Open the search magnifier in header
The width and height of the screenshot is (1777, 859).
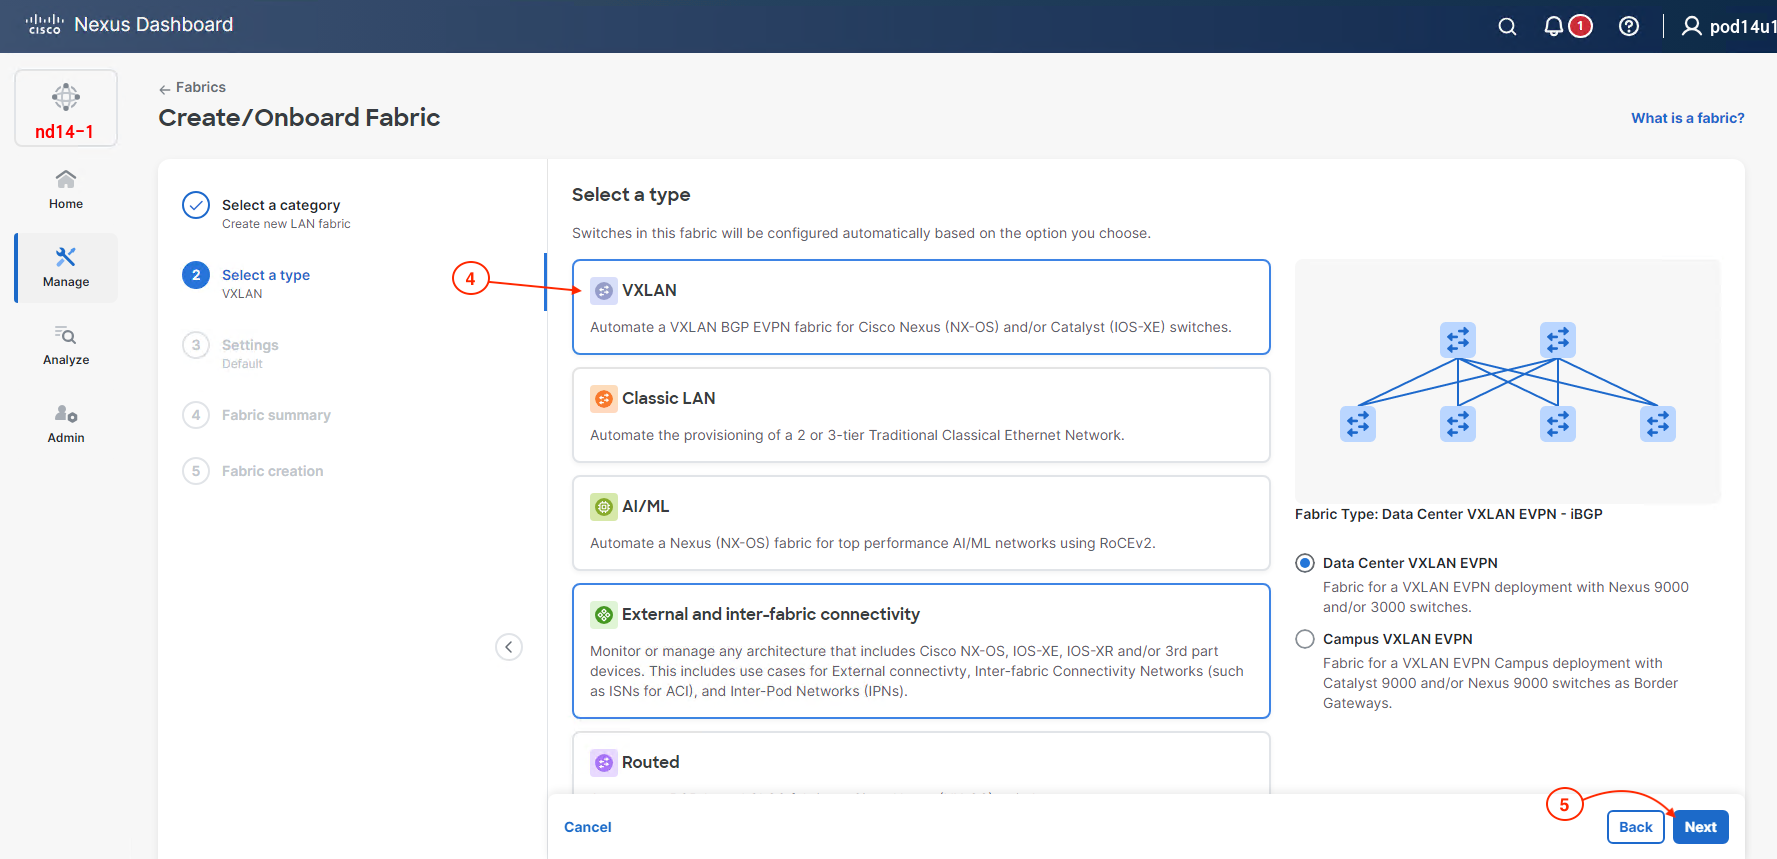[1507, 27]
